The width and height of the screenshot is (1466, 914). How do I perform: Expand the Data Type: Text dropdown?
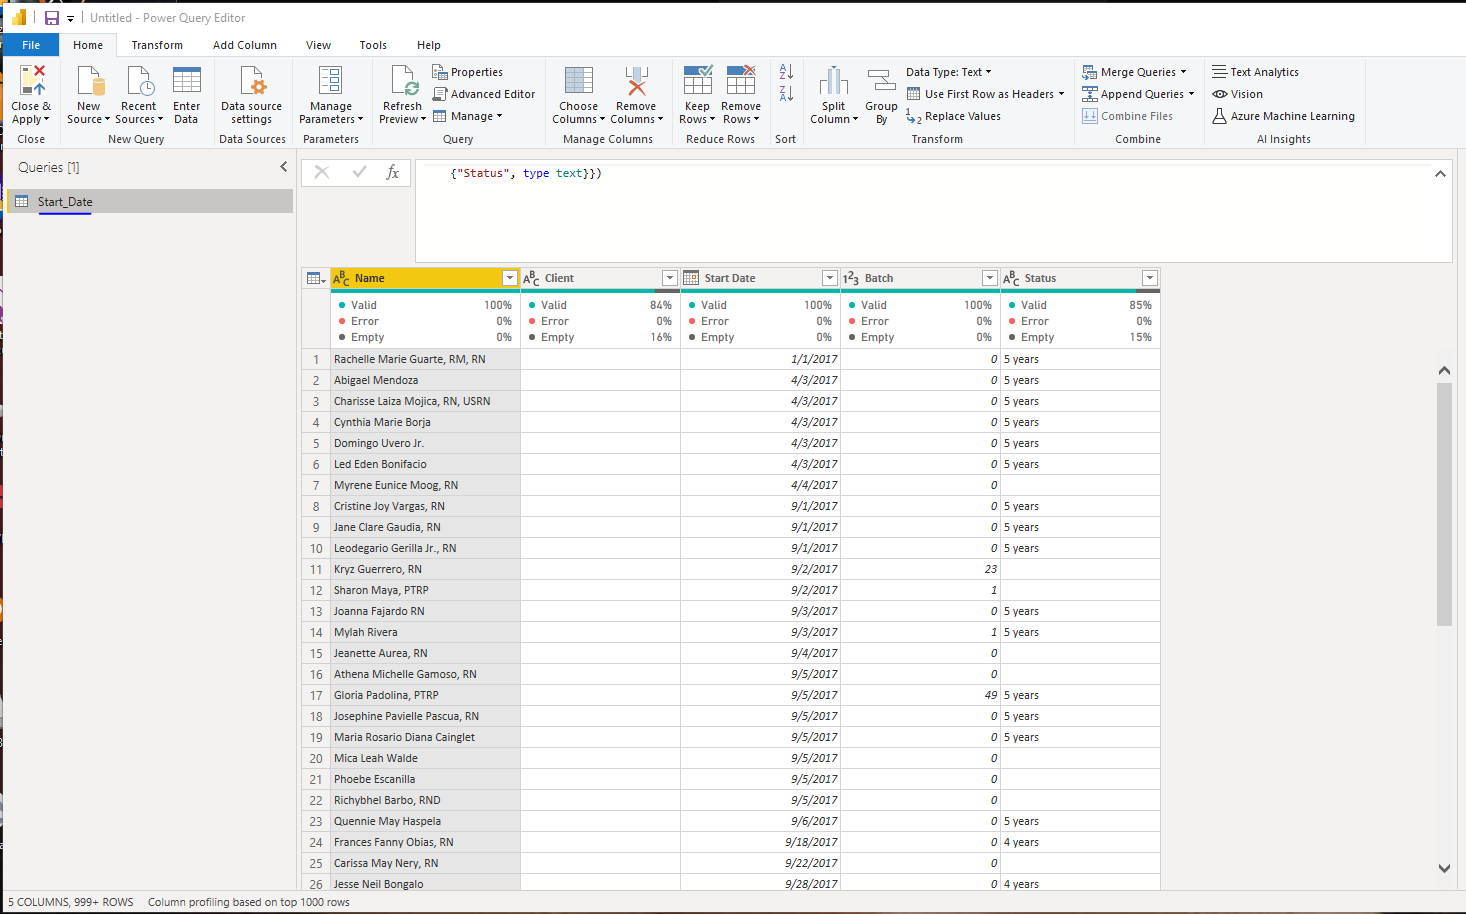[x=949, y=72]
